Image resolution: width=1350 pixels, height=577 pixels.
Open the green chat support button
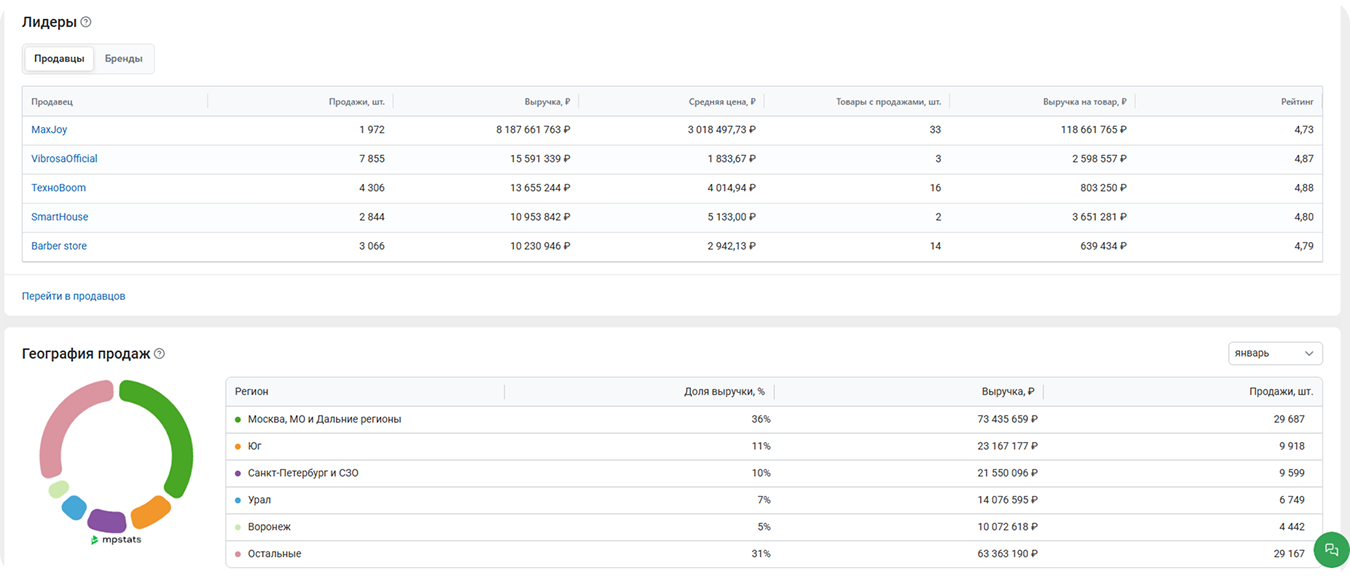1331,549
